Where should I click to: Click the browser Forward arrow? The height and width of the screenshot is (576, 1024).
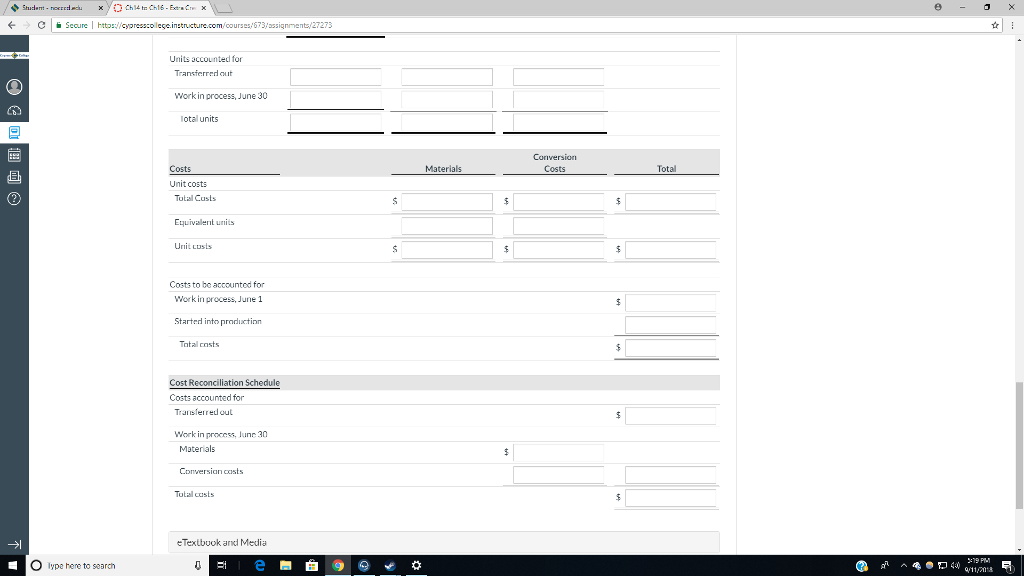click(x=26, y=25)
